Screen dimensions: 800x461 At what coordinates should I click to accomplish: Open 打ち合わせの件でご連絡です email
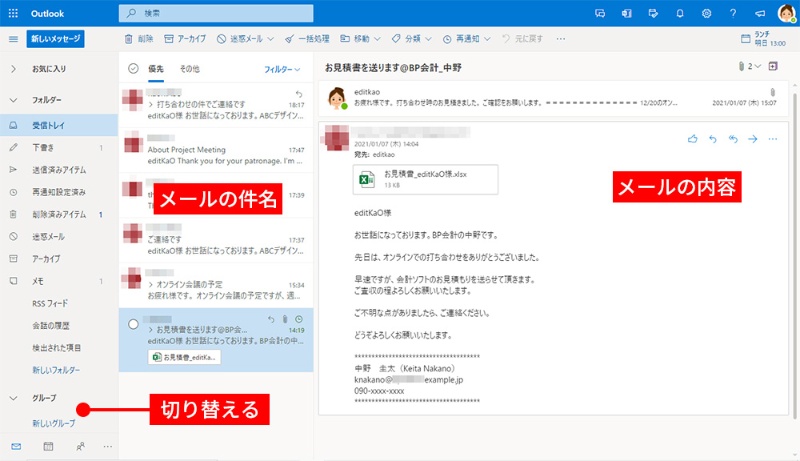[x=216, y=105]
